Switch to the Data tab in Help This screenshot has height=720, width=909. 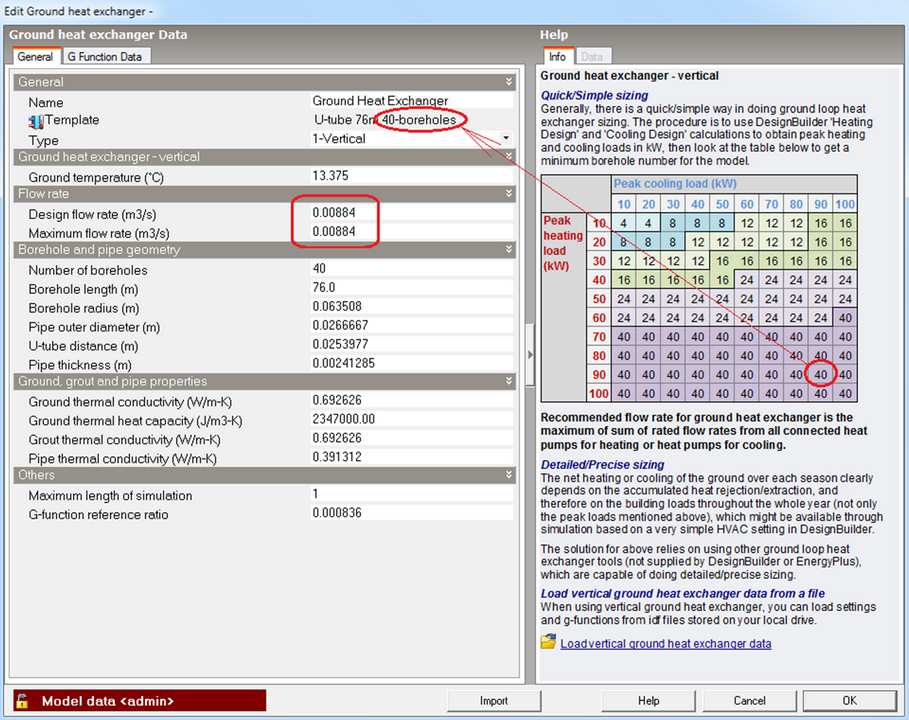pos(592,57)
